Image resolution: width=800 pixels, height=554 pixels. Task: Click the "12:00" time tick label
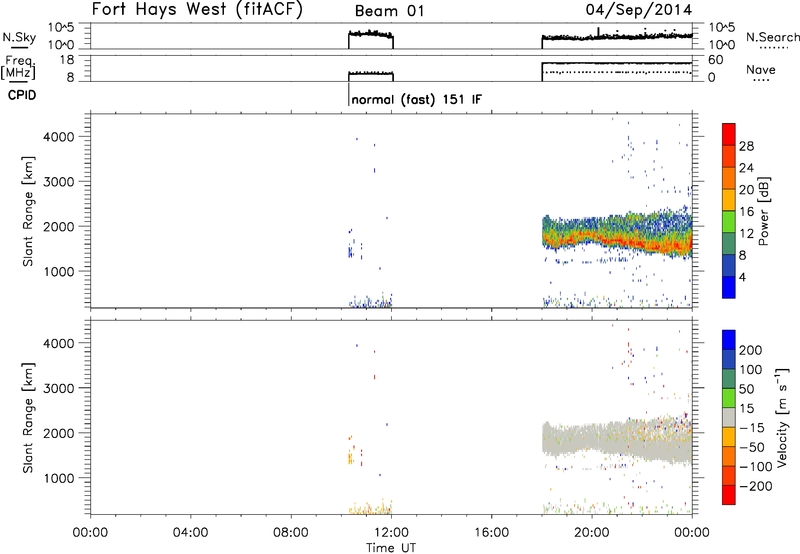(x=391, y=533)
